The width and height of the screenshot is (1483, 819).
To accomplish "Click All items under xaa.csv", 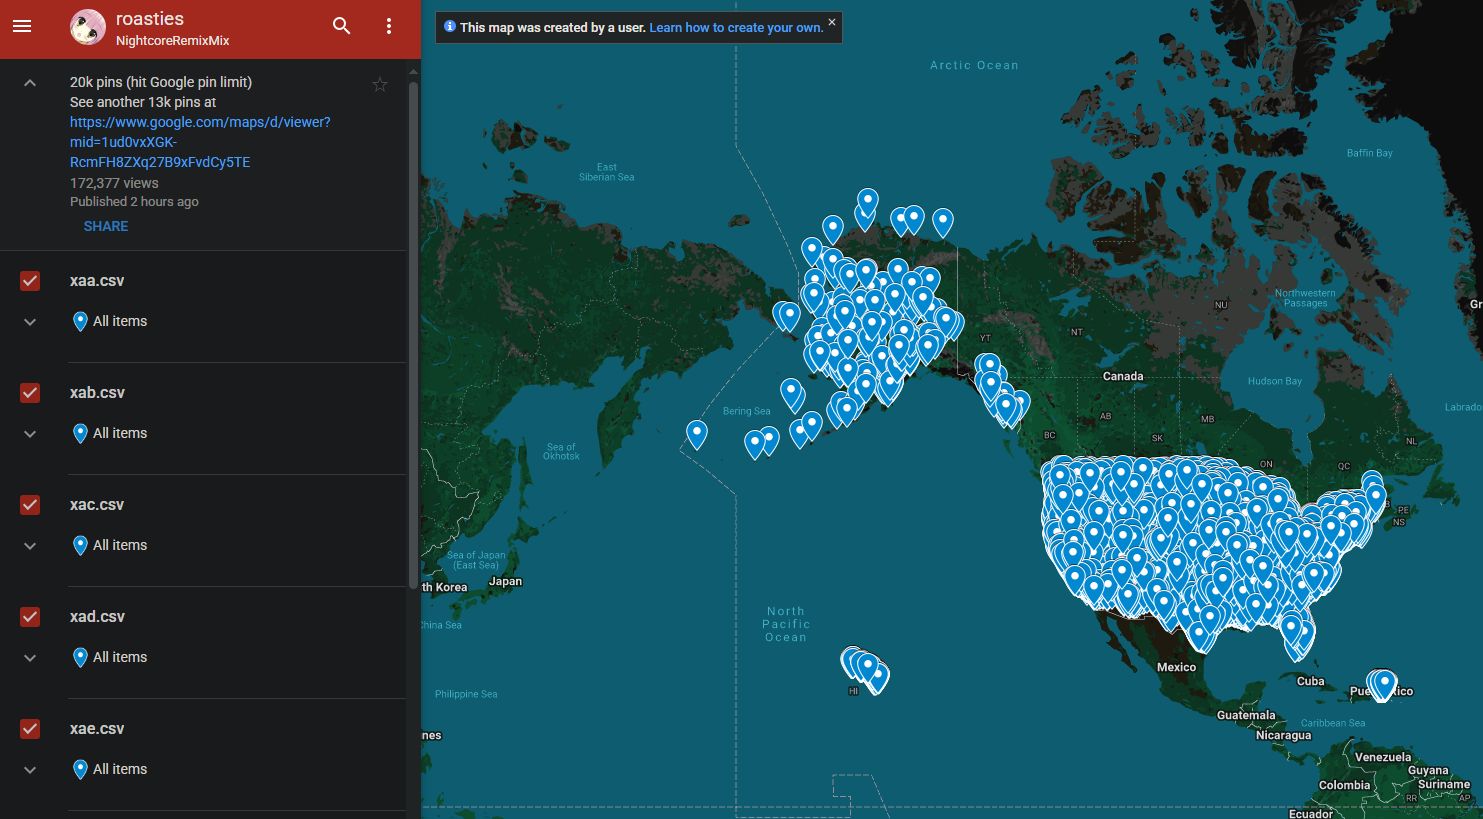I will tap(120, 321).
